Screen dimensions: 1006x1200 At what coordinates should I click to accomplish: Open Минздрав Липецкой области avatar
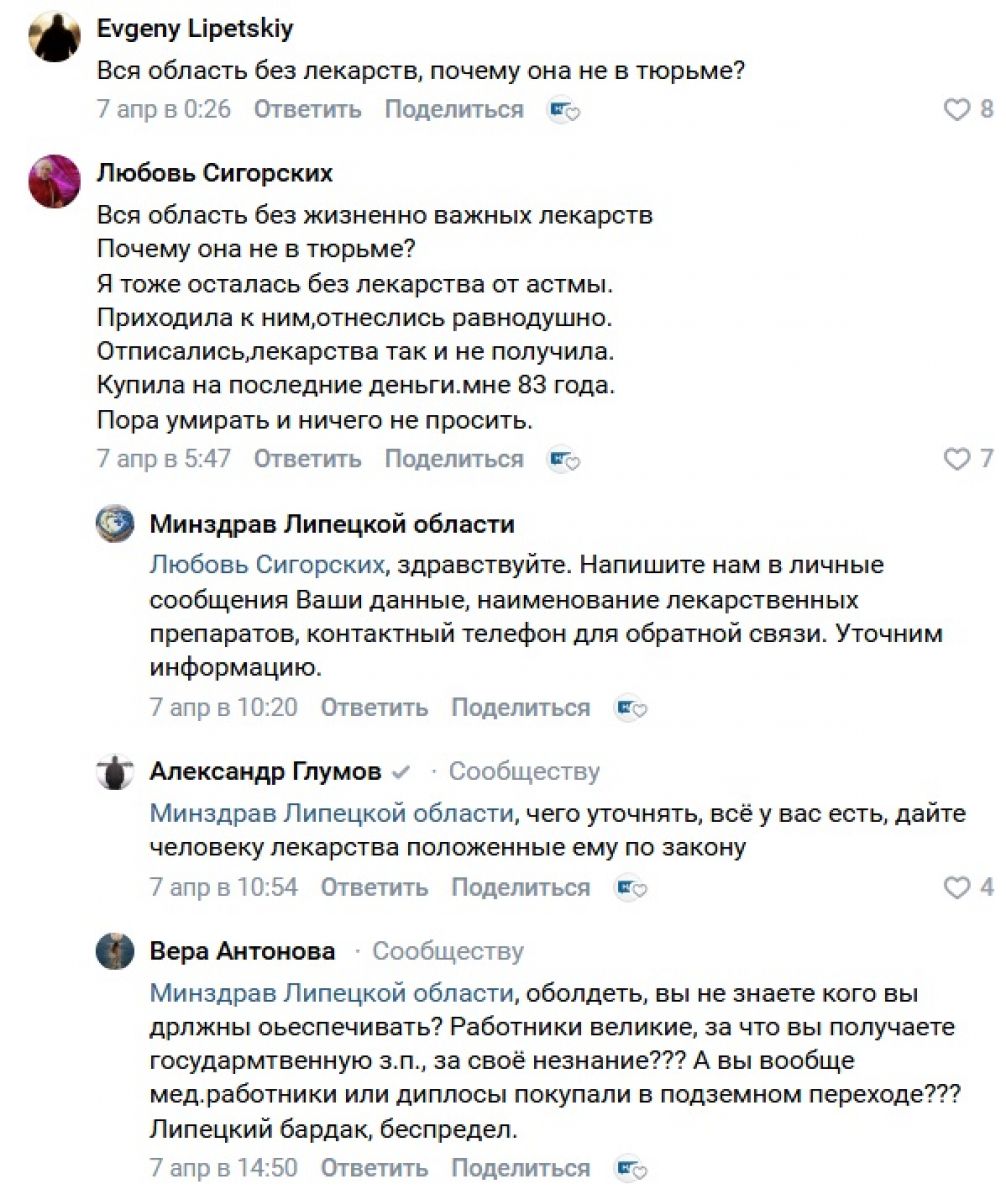114,524
